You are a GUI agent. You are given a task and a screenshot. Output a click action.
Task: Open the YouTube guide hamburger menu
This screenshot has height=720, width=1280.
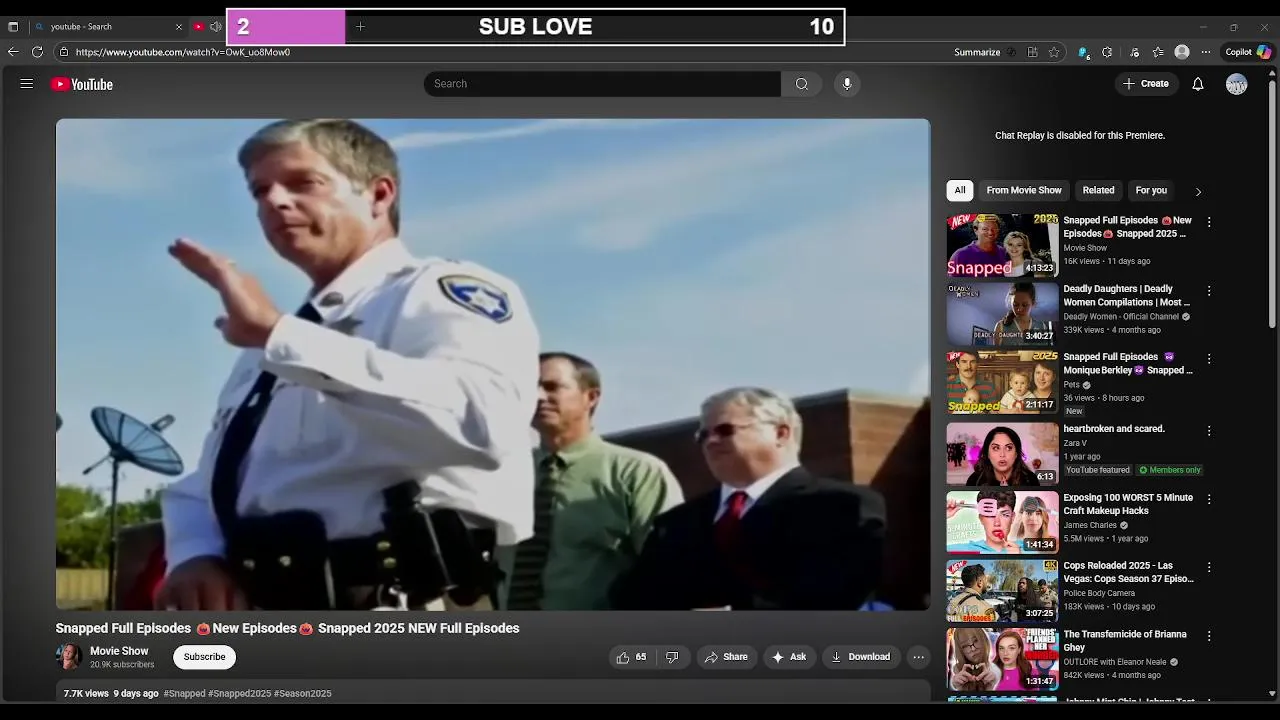27,84
